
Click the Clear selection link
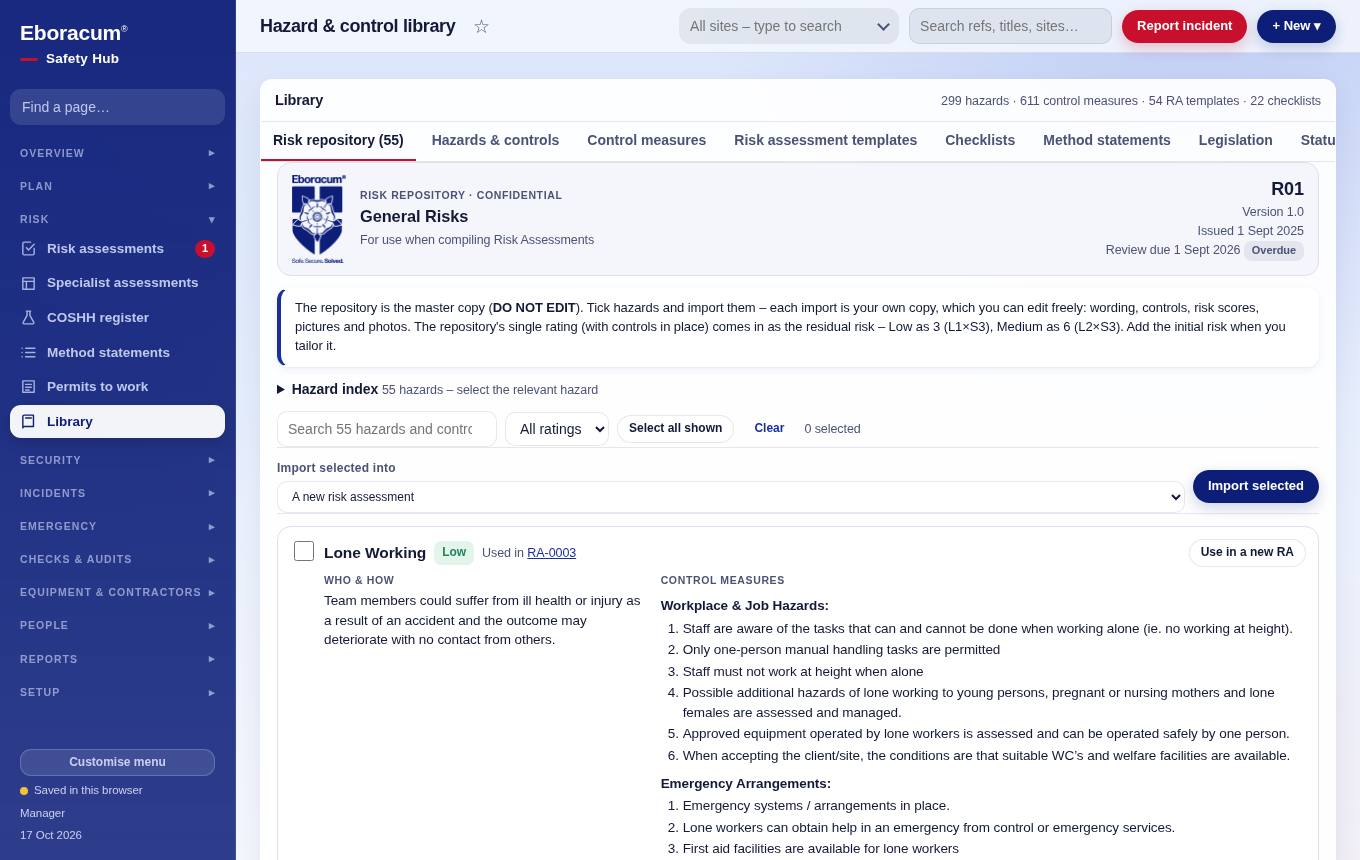[769, 429]
